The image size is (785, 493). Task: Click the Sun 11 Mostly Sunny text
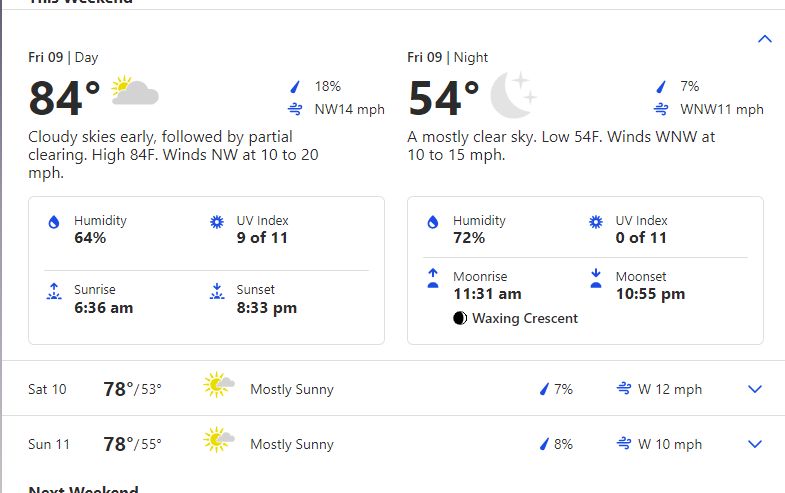pos(292,444)
